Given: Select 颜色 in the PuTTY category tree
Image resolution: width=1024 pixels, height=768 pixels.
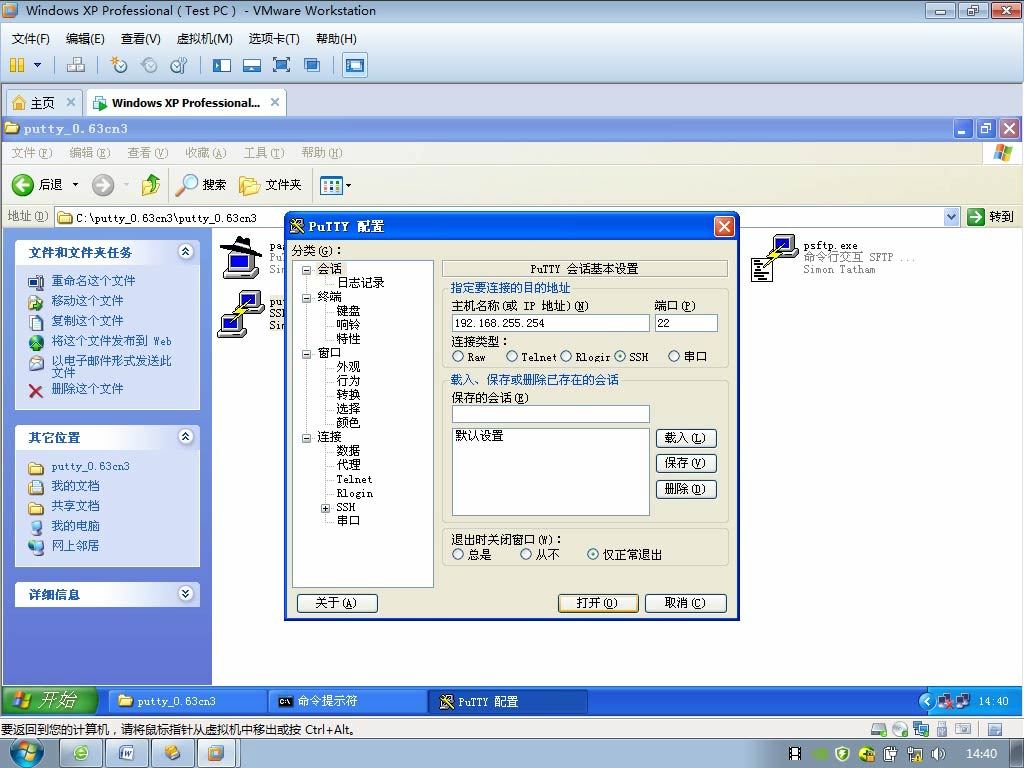Looking at the screenshot, I should pos(348,423).
